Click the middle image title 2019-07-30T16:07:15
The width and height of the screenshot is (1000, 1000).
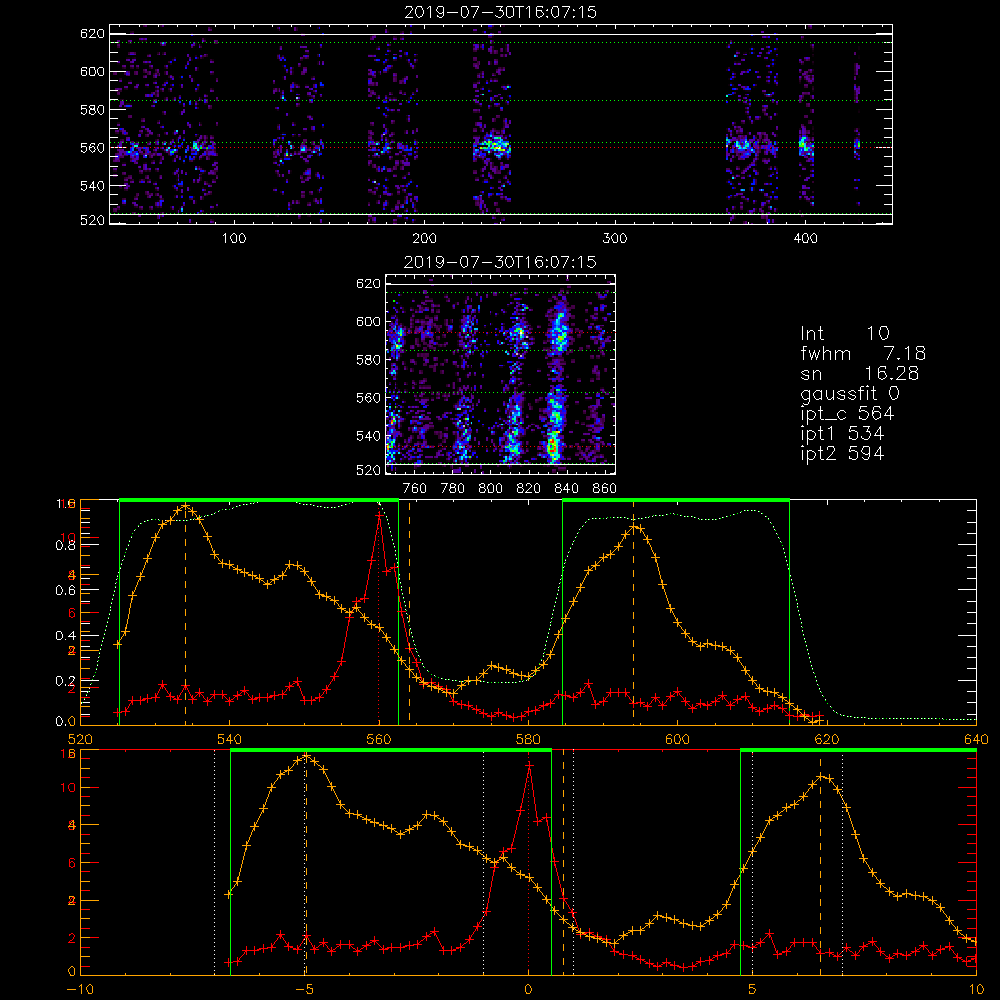[x=500, y=262]
